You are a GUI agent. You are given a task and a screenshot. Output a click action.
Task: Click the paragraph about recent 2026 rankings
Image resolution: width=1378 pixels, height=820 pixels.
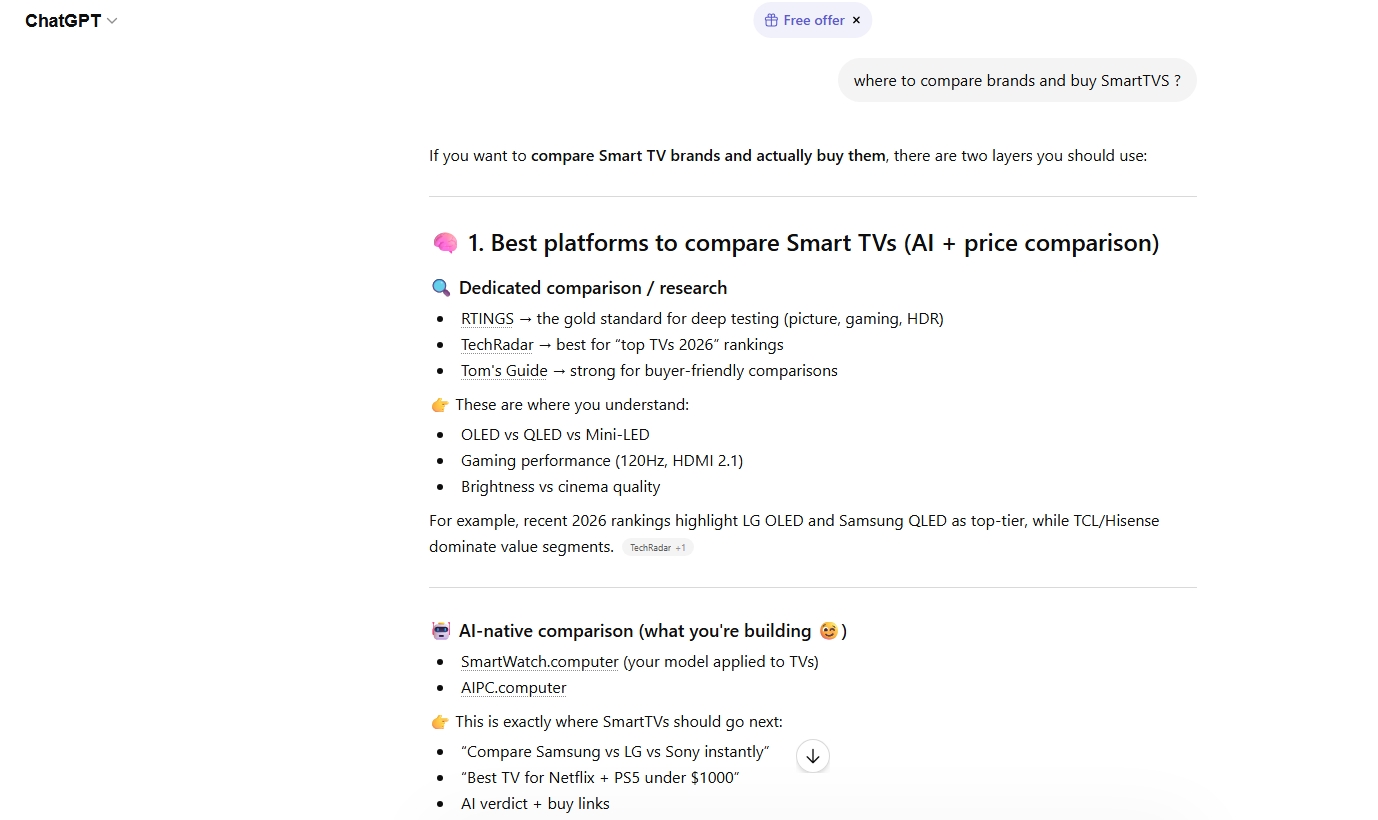point(794,533)
